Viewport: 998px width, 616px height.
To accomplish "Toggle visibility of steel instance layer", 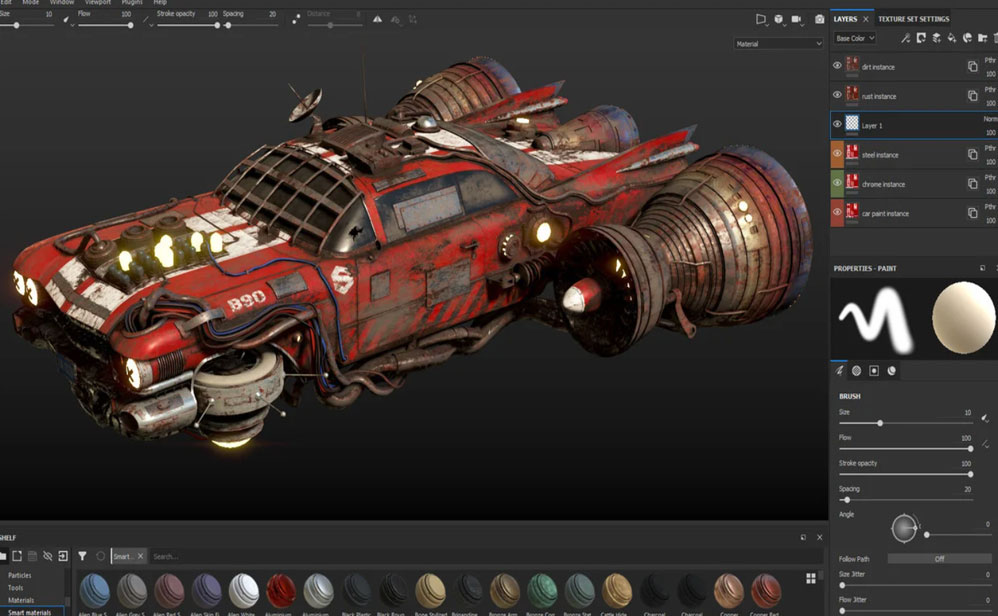I will pos(837,154).
